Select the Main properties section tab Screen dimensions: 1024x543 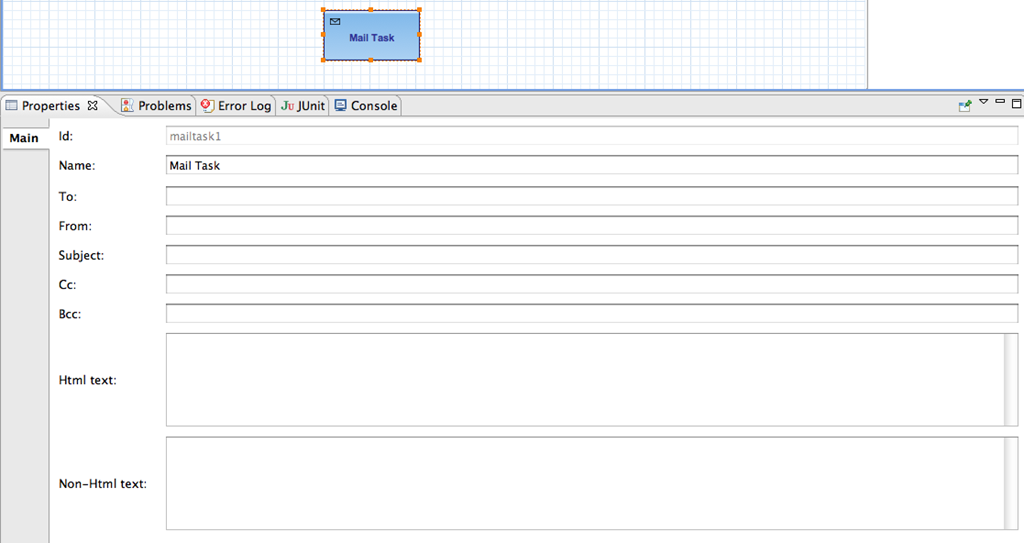tap(24, 138)
